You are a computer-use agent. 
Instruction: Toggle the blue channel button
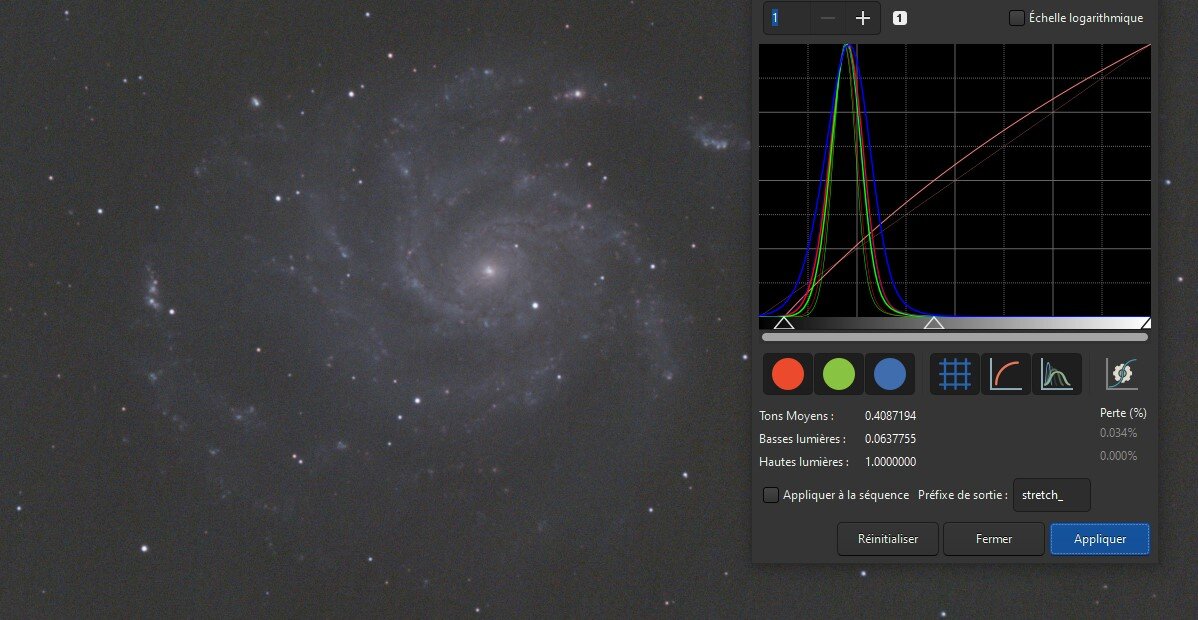click(890, 375)
